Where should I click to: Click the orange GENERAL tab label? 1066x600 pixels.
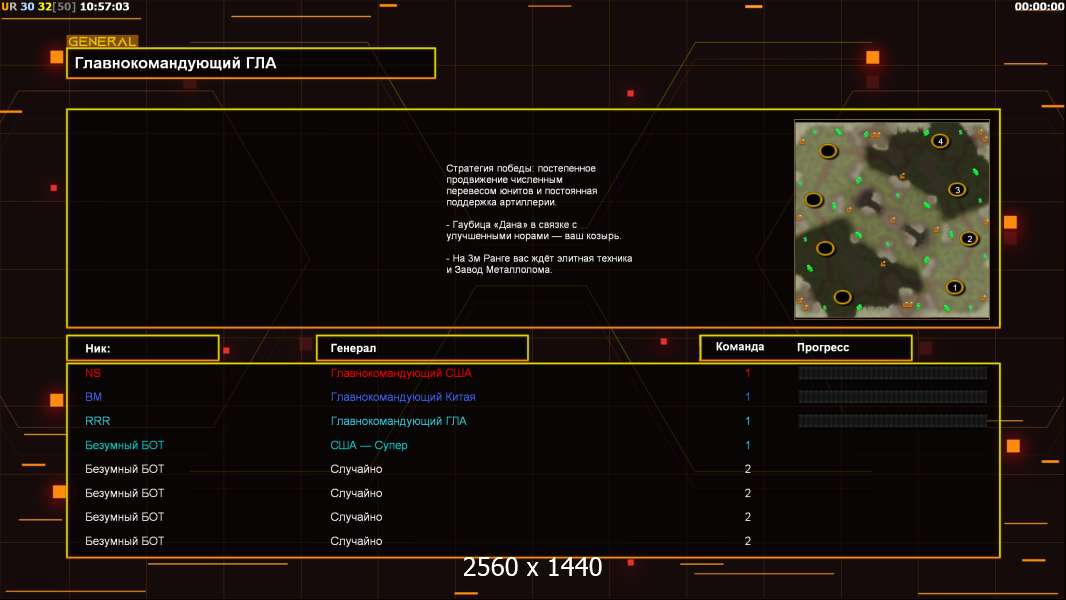tap(102, 41)
